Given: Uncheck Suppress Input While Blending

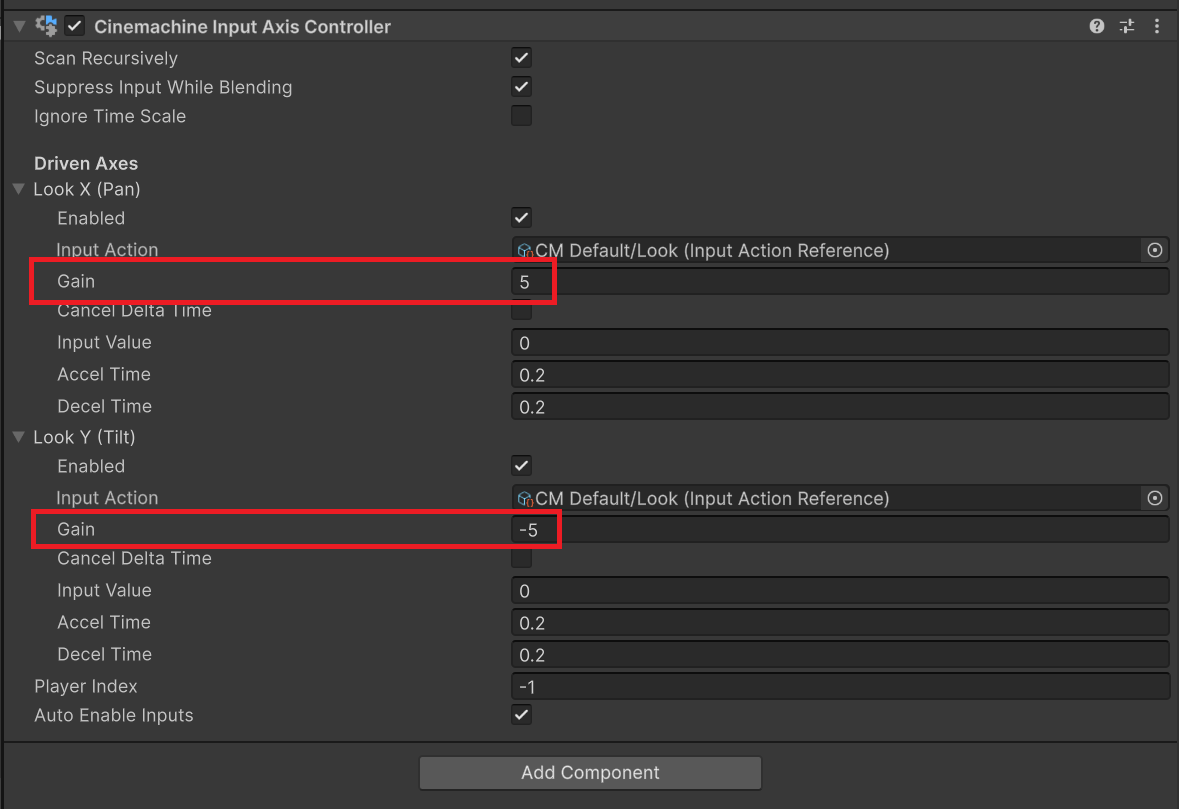Looking at the screenshot, I should pyautogui.click(x=521, y=87).
